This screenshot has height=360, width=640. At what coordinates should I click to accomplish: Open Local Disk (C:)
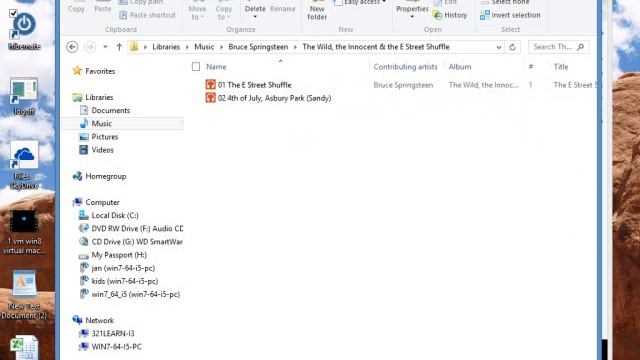click(x=115, y=216)
